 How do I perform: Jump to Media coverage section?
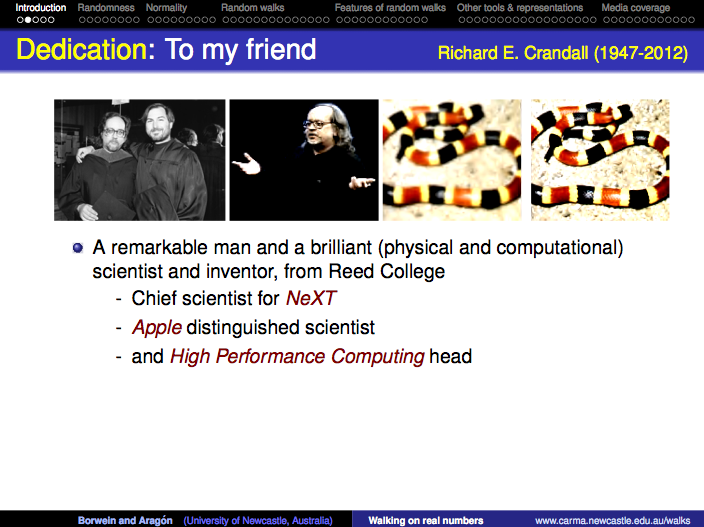[x=636, y=7]
